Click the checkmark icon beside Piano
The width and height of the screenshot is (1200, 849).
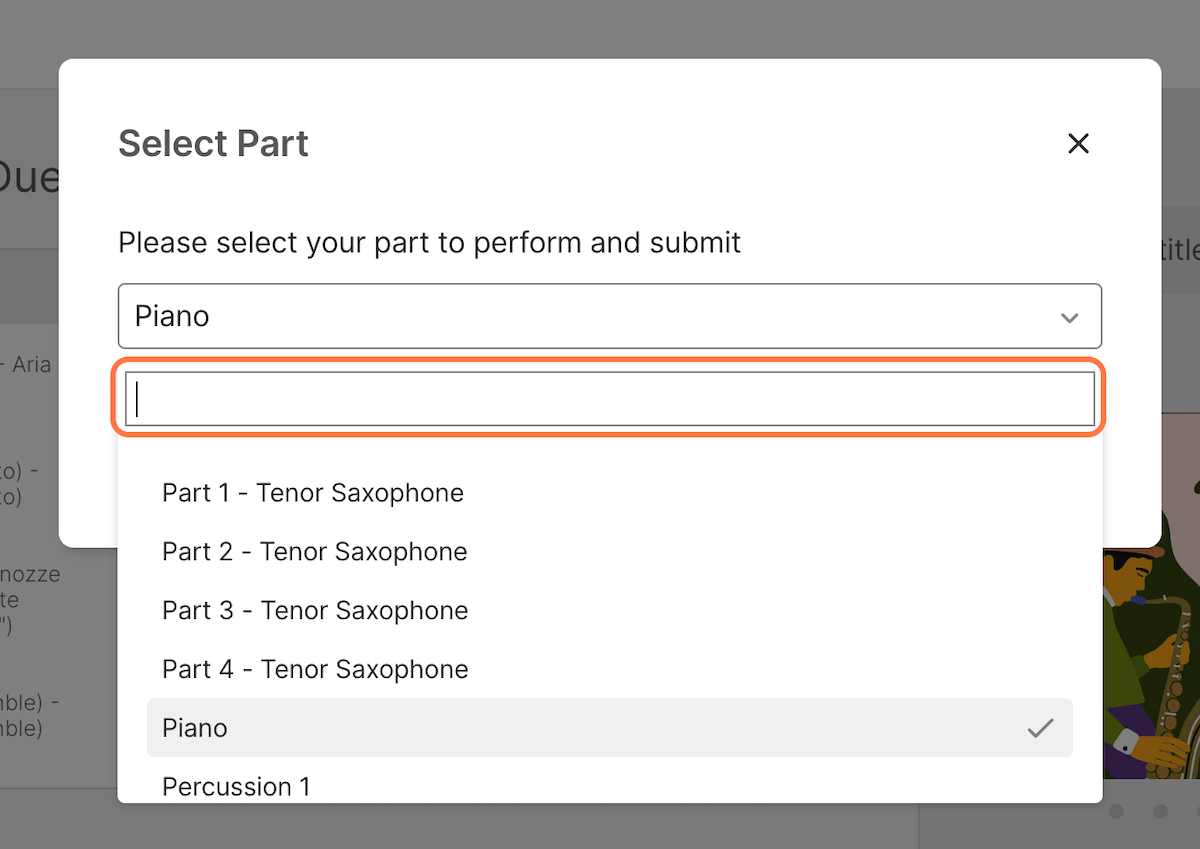coord(1040,729)
